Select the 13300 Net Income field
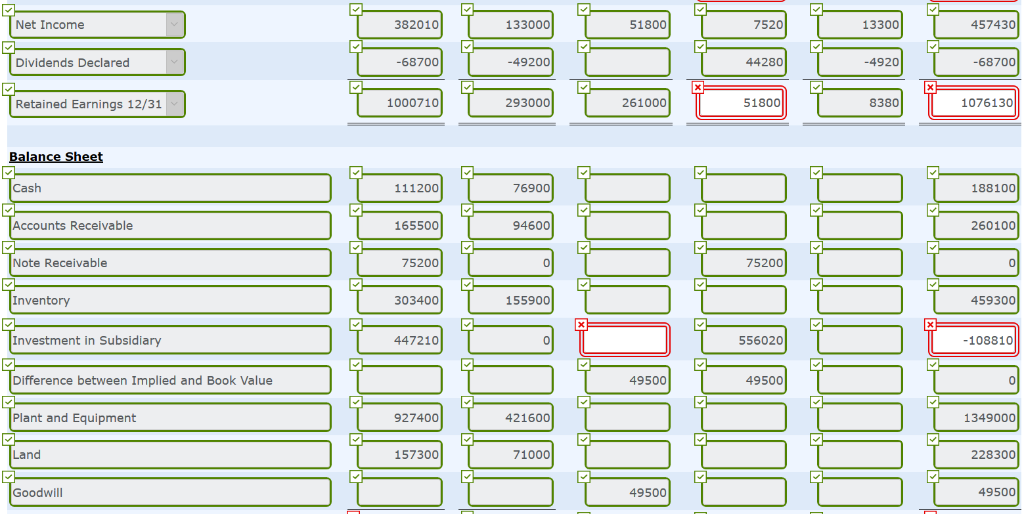 click(x=860, y=25)
